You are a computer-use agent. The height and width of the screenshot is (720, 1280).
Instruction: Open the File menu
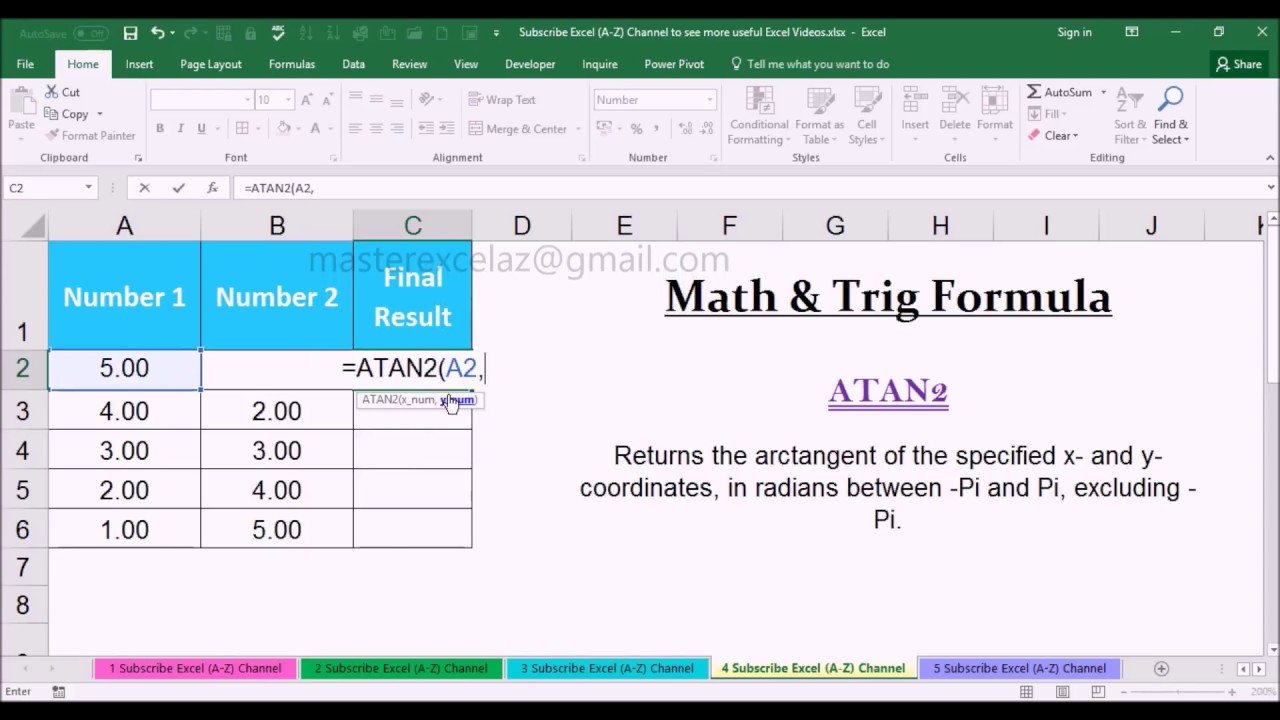point(25,64)
